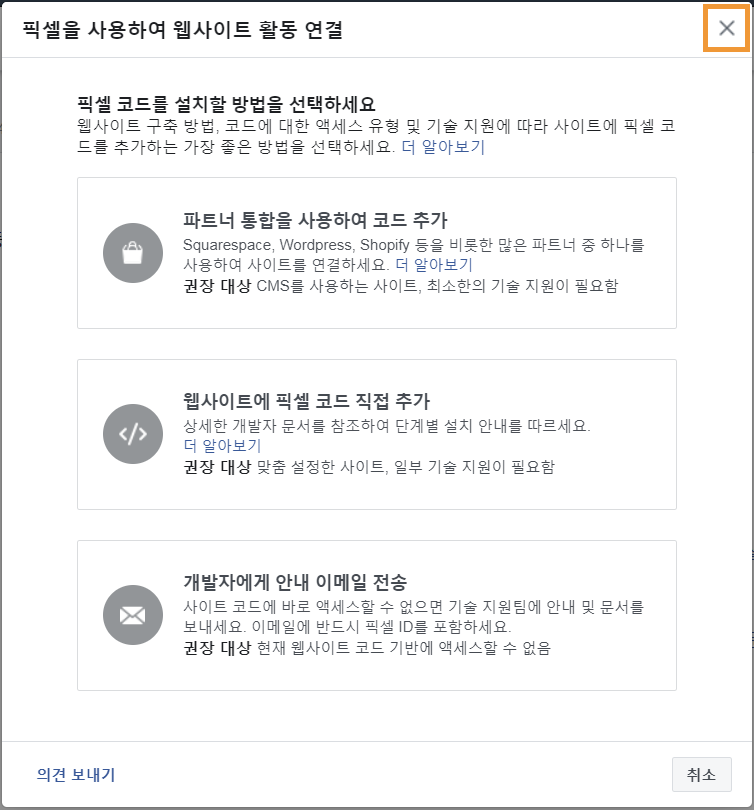Click the 현재 웹사이트 코드 기반 recommendation line
Viewport: 754px width, 810px height.
point(367,647)
